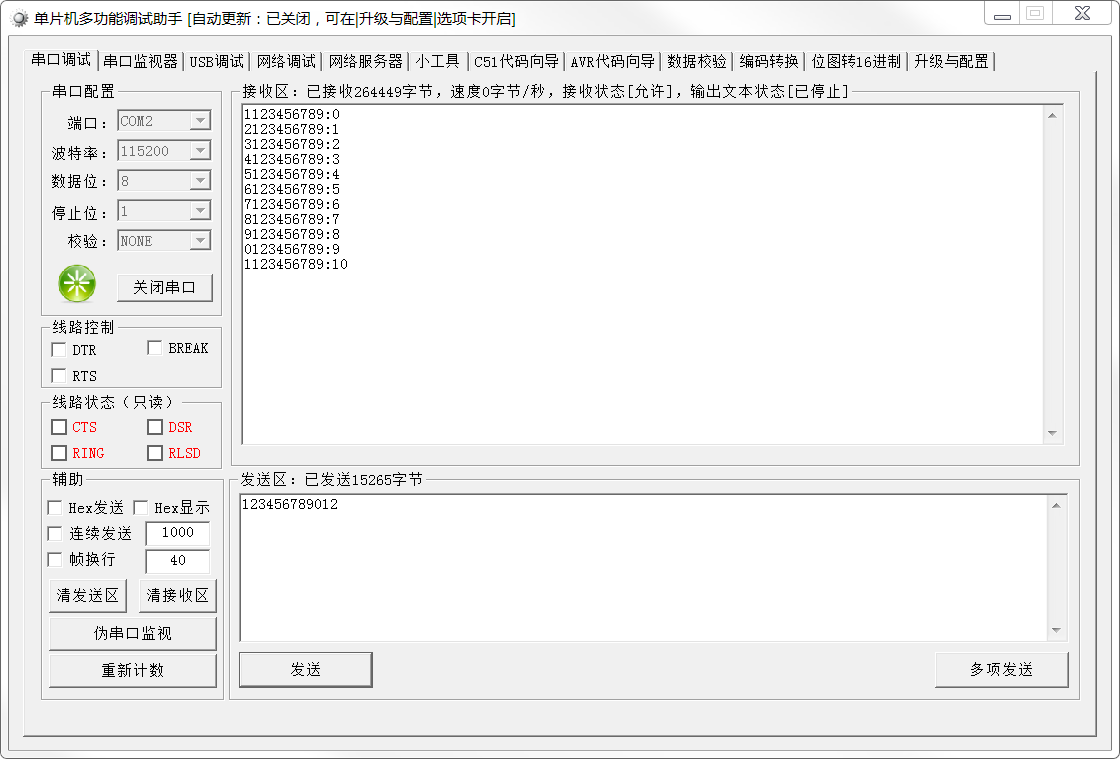Switch to the 网络调试 tab
This screenshot has height=759, width=1120.
pyautogui.click(x=286, y=61)
